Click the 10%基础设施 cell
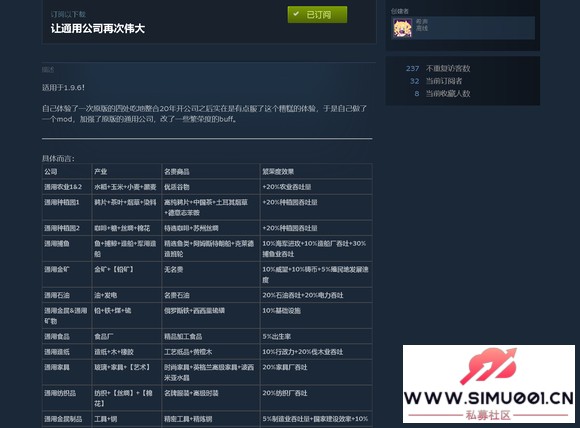 (x=316, y=316)
